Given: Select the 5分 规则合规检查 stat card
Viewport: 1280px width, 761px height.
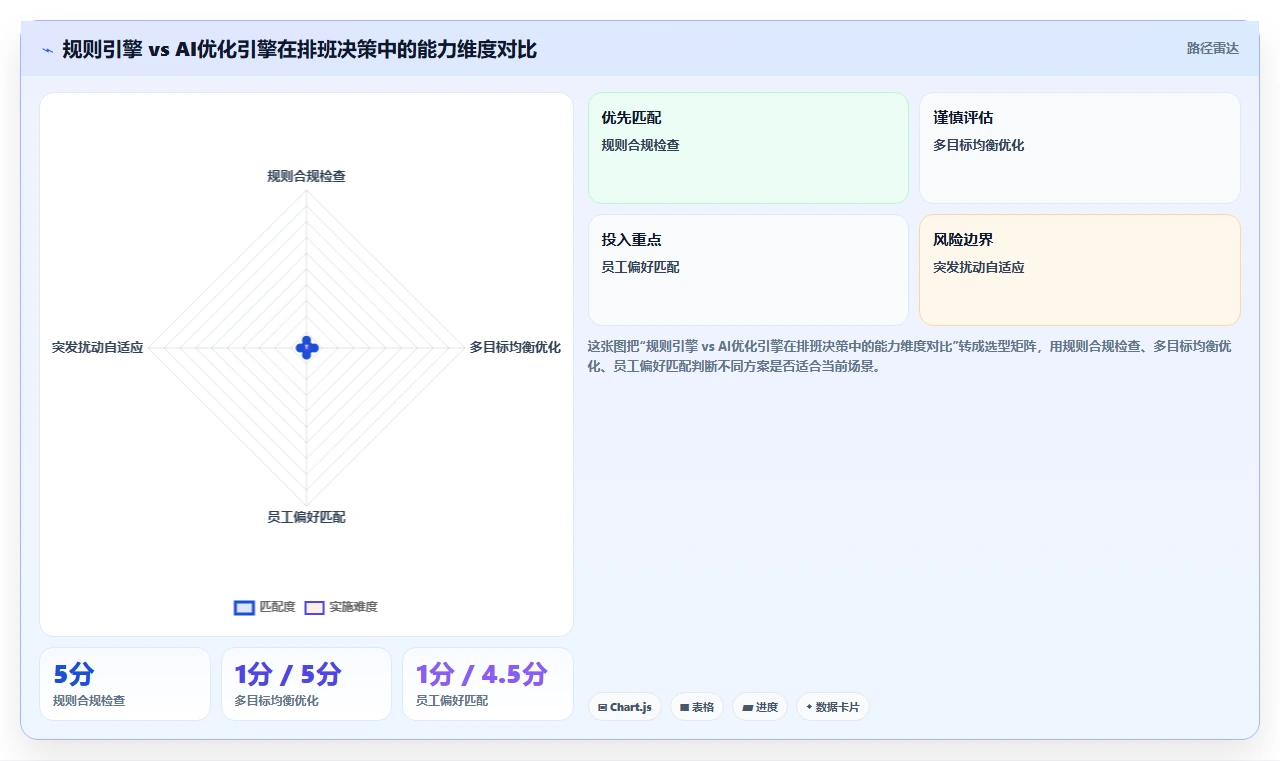Looking at the screenshot, I should [x=125, y=684].
